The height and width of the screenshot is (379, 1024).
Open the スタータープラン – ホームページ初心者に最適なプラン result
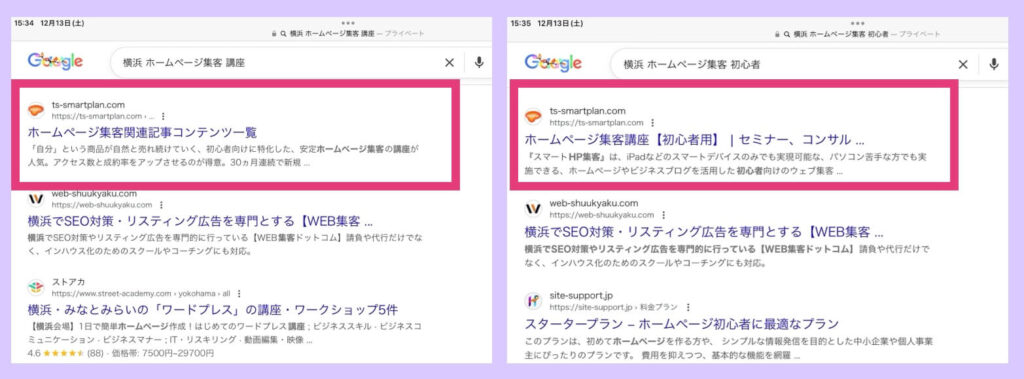(682, 323)
